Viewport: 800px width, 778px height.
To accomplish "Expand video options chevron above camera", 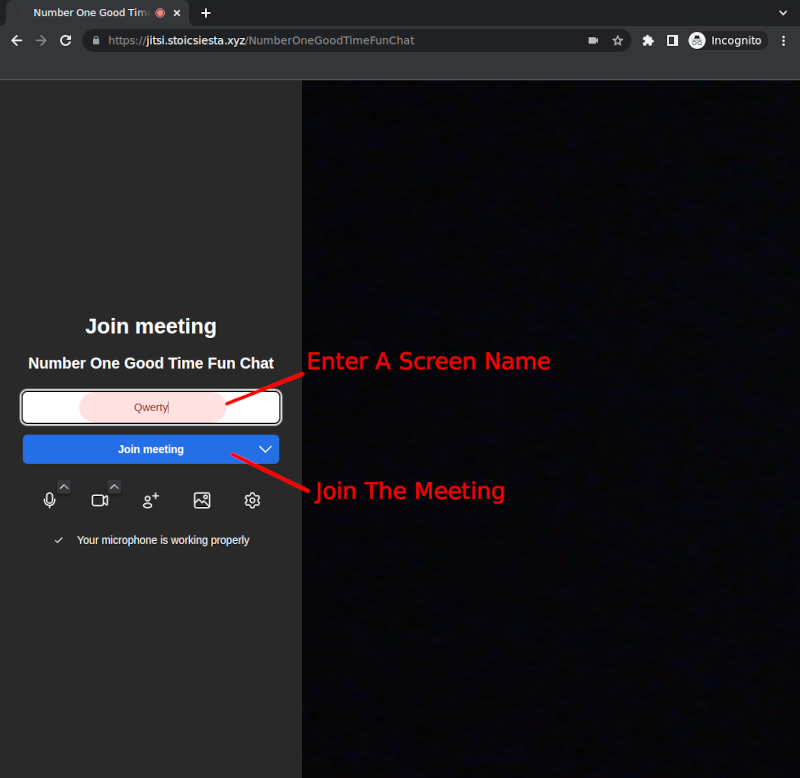I will click(114, 487).
